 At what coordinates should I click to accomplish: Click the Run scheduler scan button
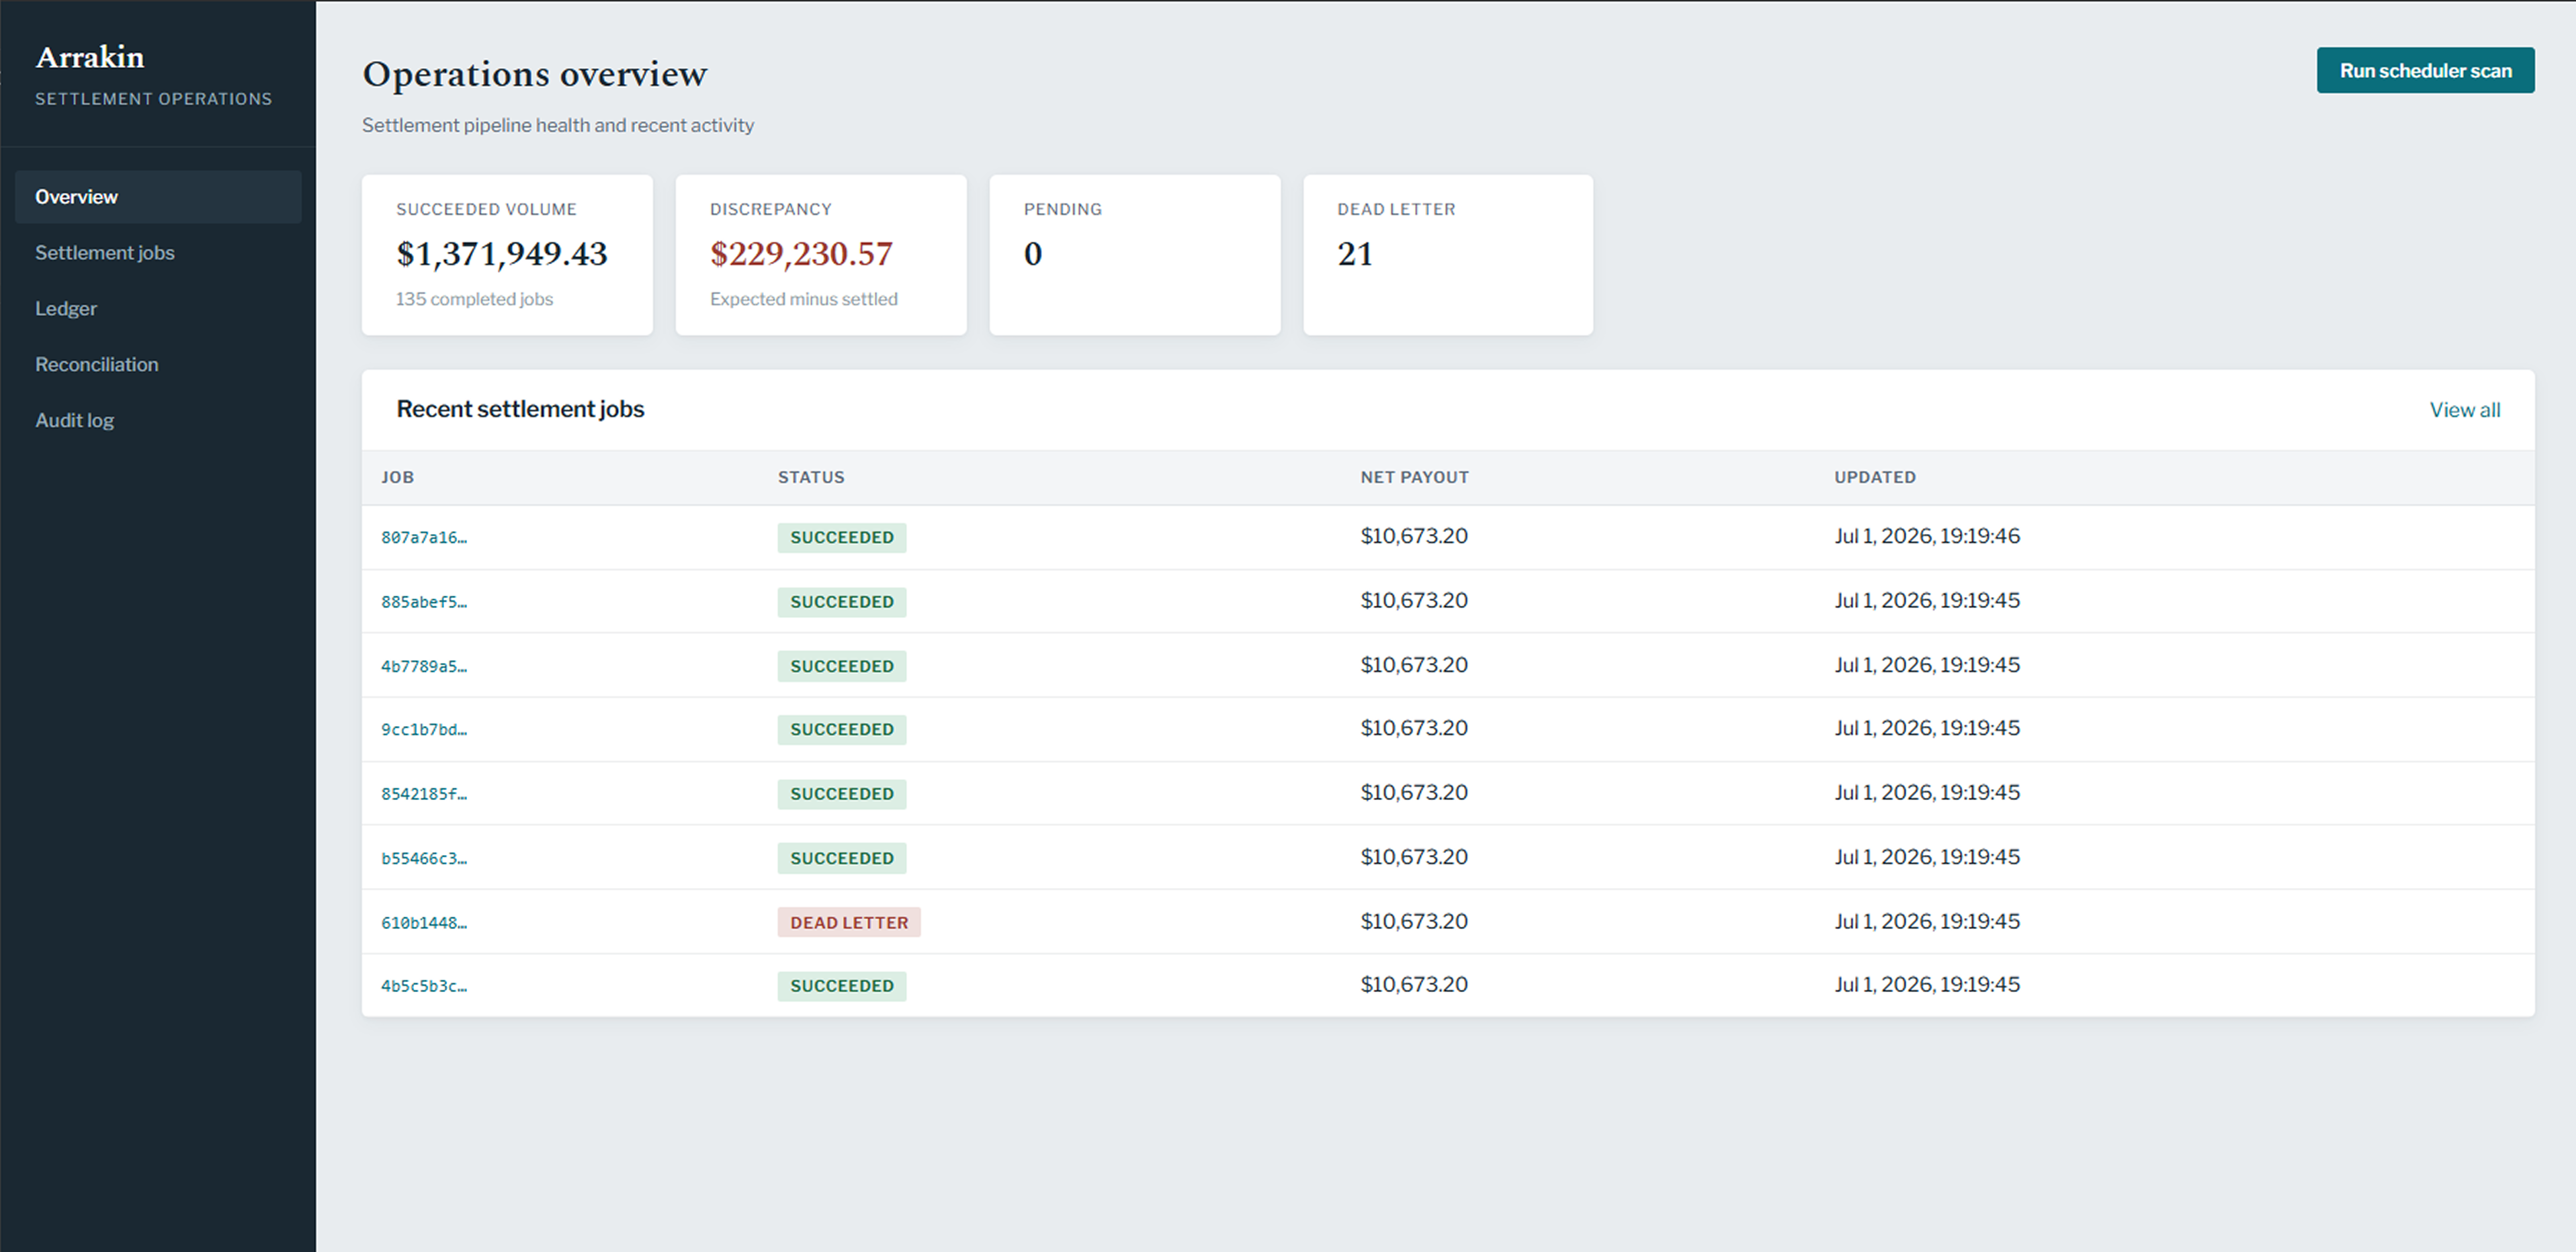pyautogui.click(x=2425, y=70)
